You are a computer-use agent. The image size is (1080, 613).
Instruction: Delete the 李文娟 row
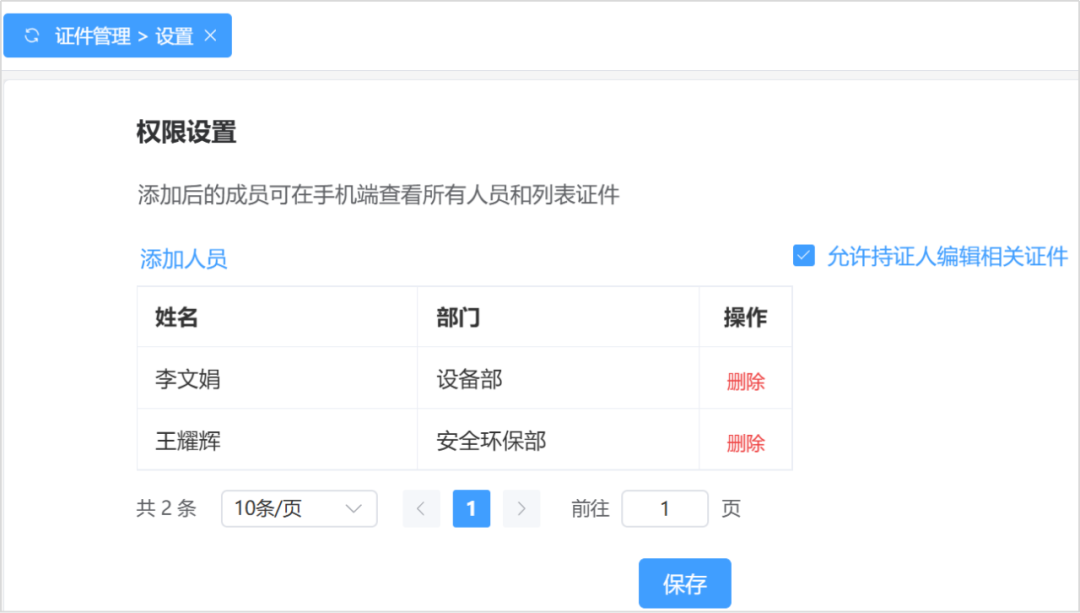tap(745, 381)
